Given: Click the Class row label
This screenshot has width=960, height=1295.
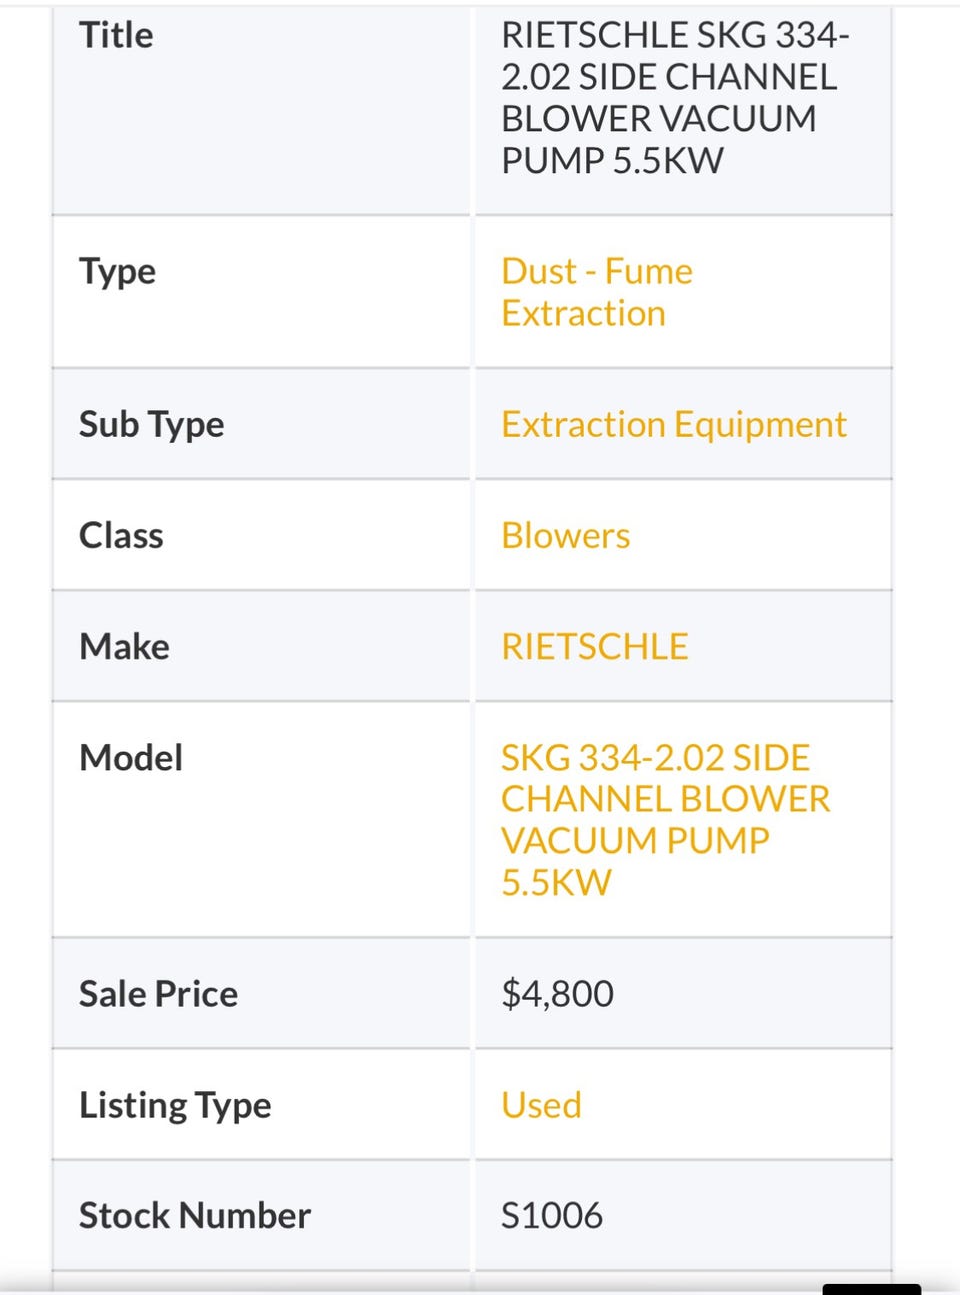Looking at the screenshot, I should pos(121,536).
